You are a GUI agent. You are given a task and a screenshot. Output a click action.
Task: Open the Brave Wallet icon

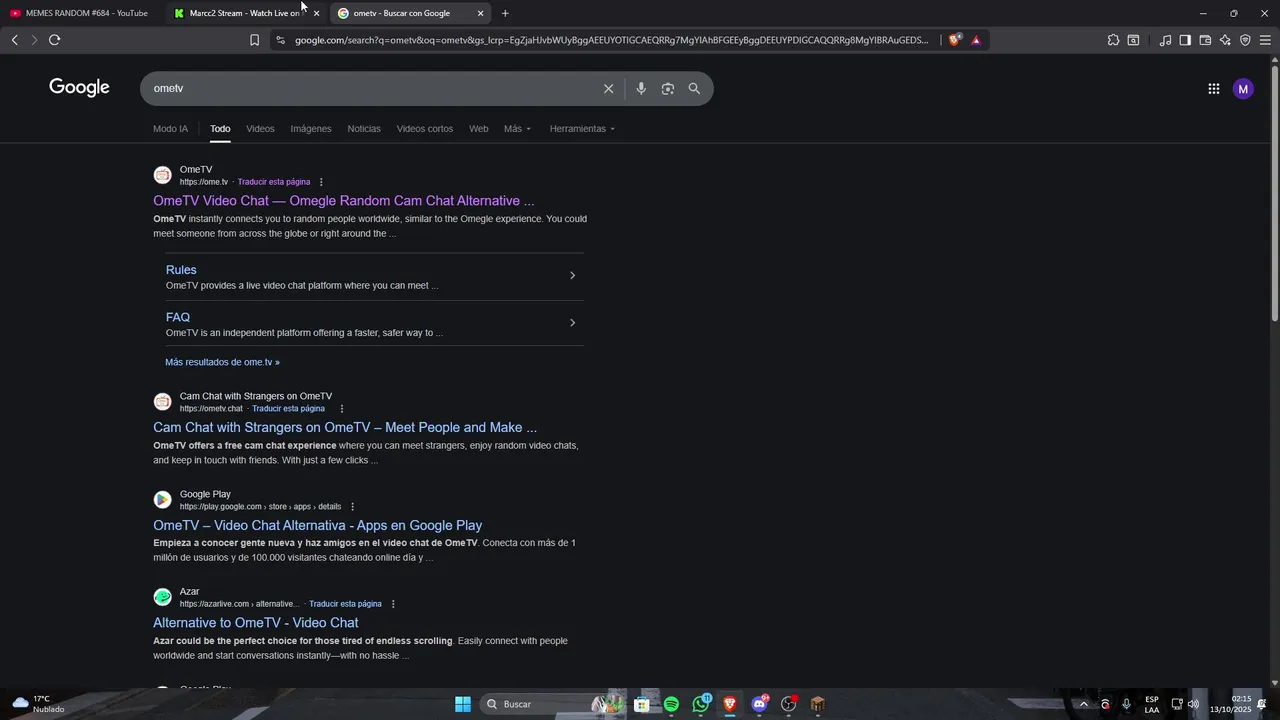[1205, 40]
